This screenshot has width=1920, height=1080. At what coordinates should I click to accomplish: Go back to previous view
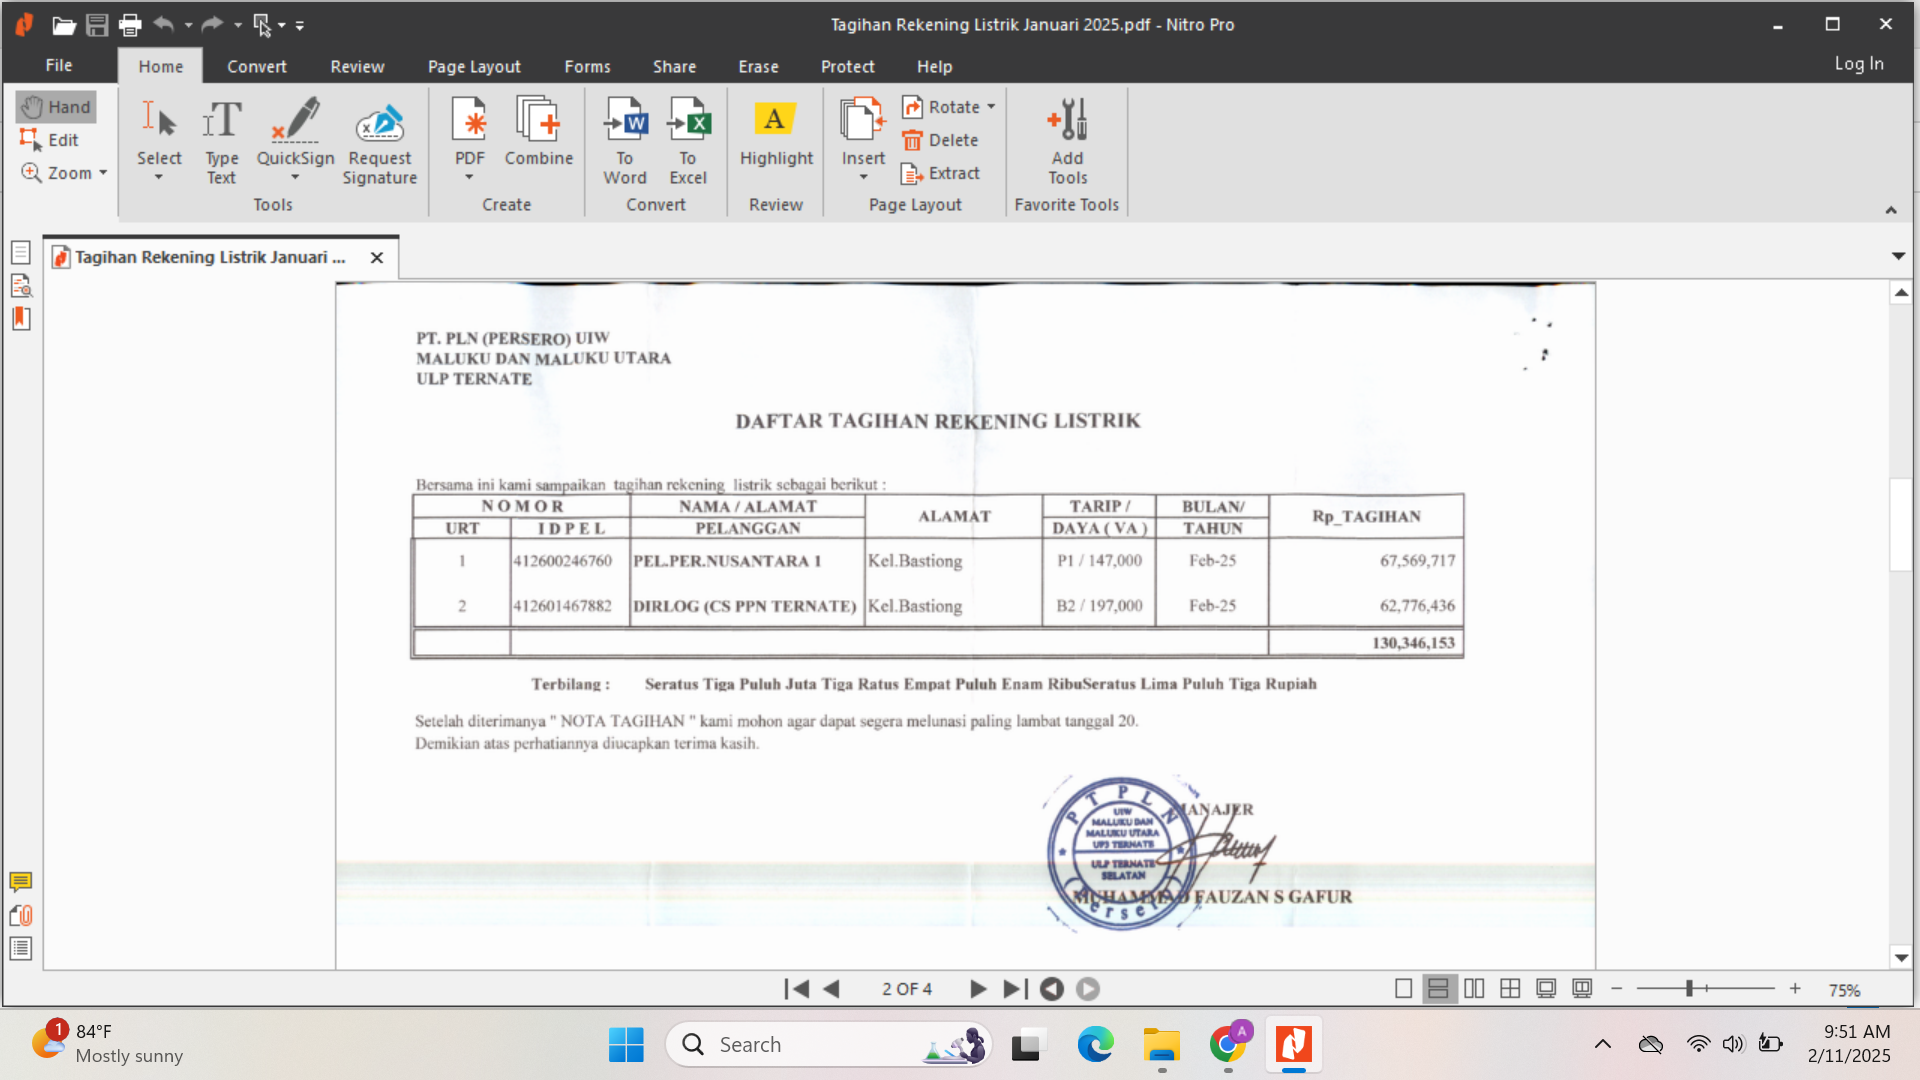tap(1051, 989)
